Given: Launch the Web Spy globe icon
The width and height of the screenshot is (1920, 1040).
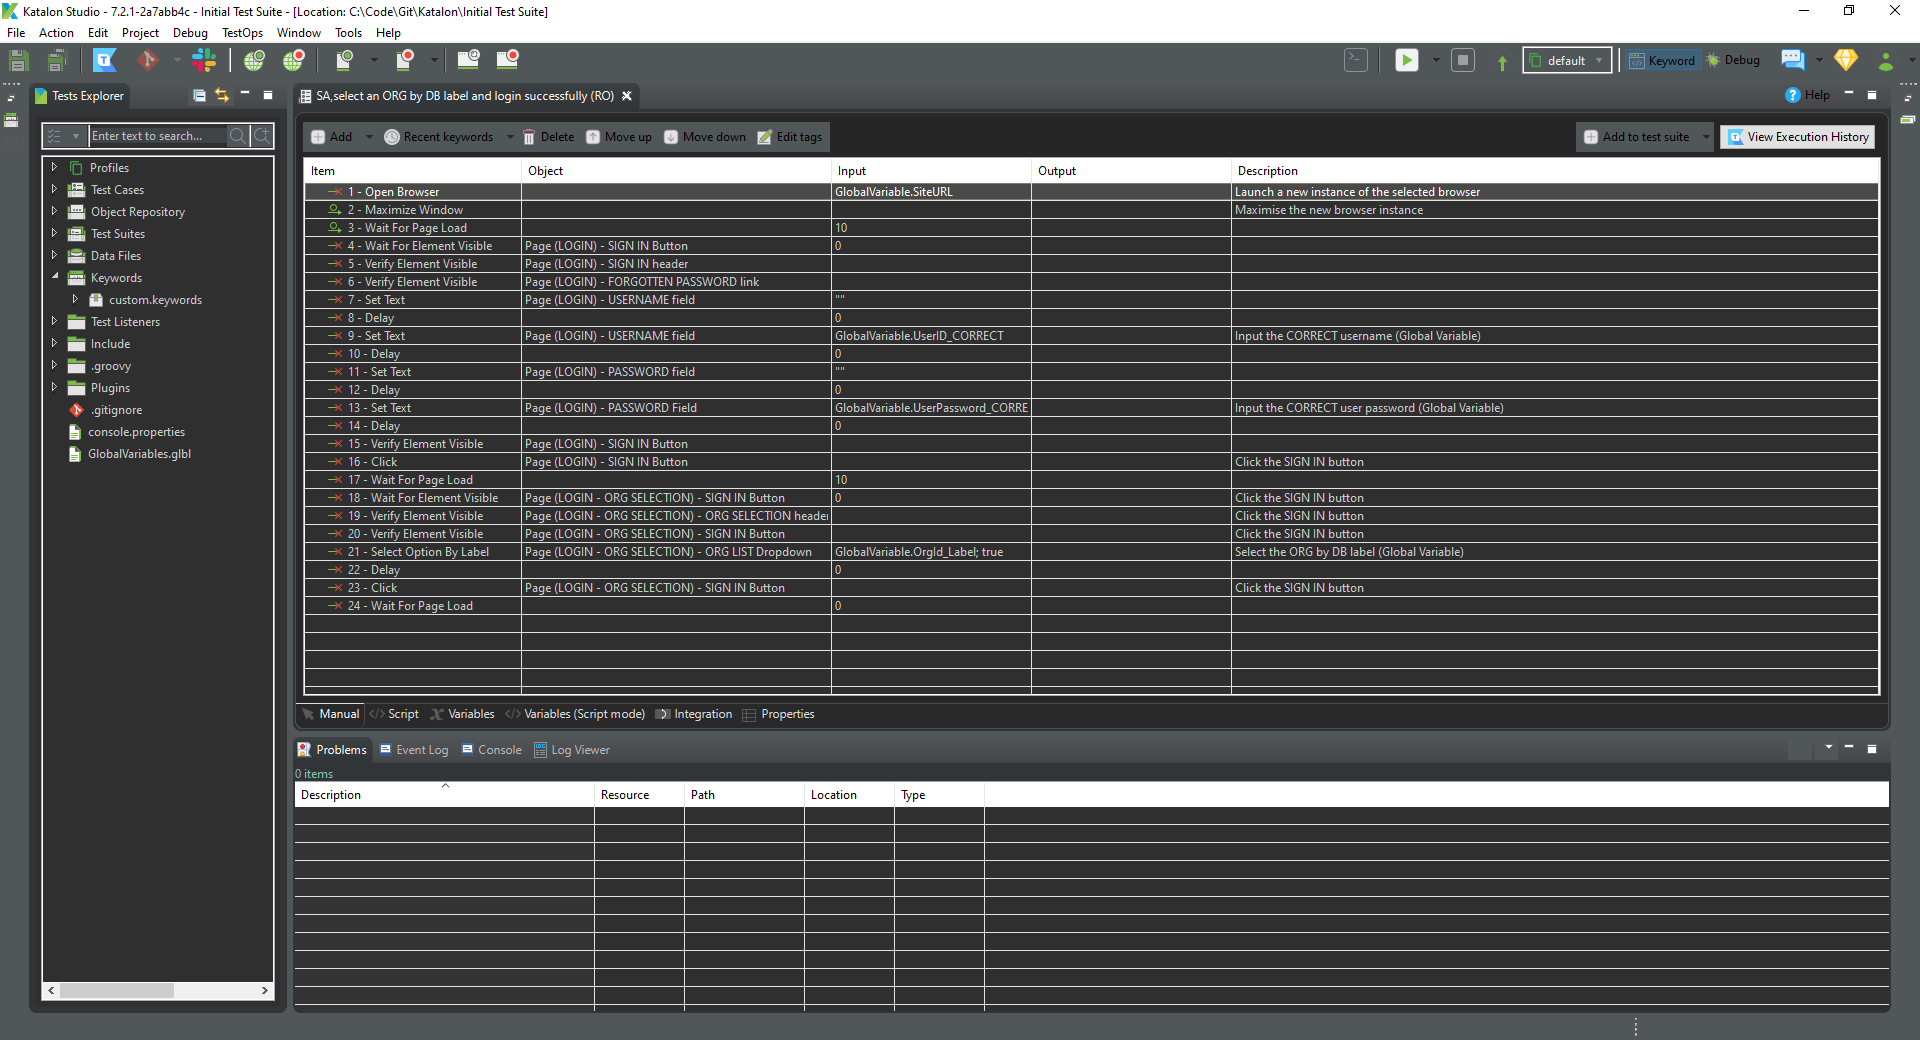Looking at the screenshot, I should [x=255, y=61].
